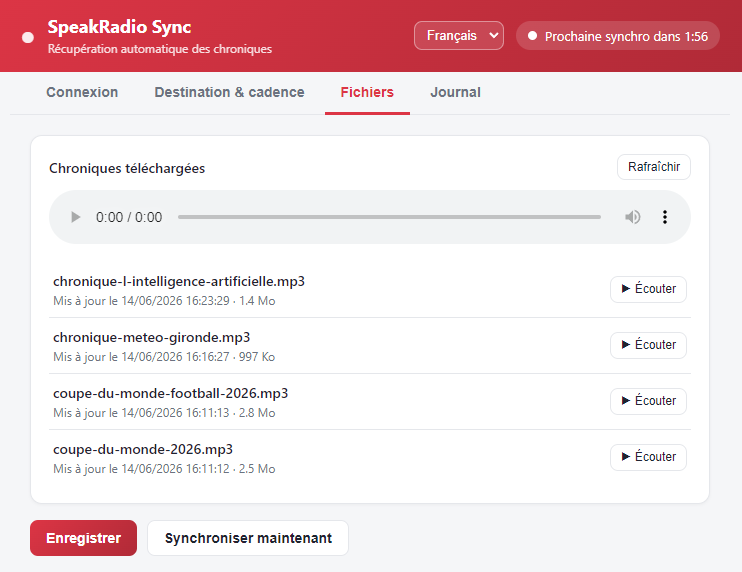The width and height of the screenshot is (742, 572).
Task: Play coupe-du-monde-football-2026.mp3 with Écouter
Action: (x=648, y=401)
